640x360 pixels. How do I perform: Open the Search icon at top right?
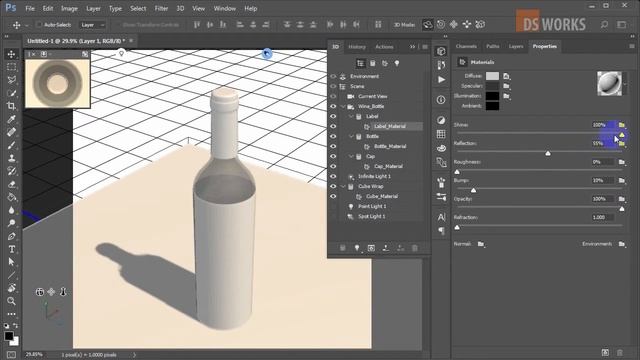tap(604, 25)
